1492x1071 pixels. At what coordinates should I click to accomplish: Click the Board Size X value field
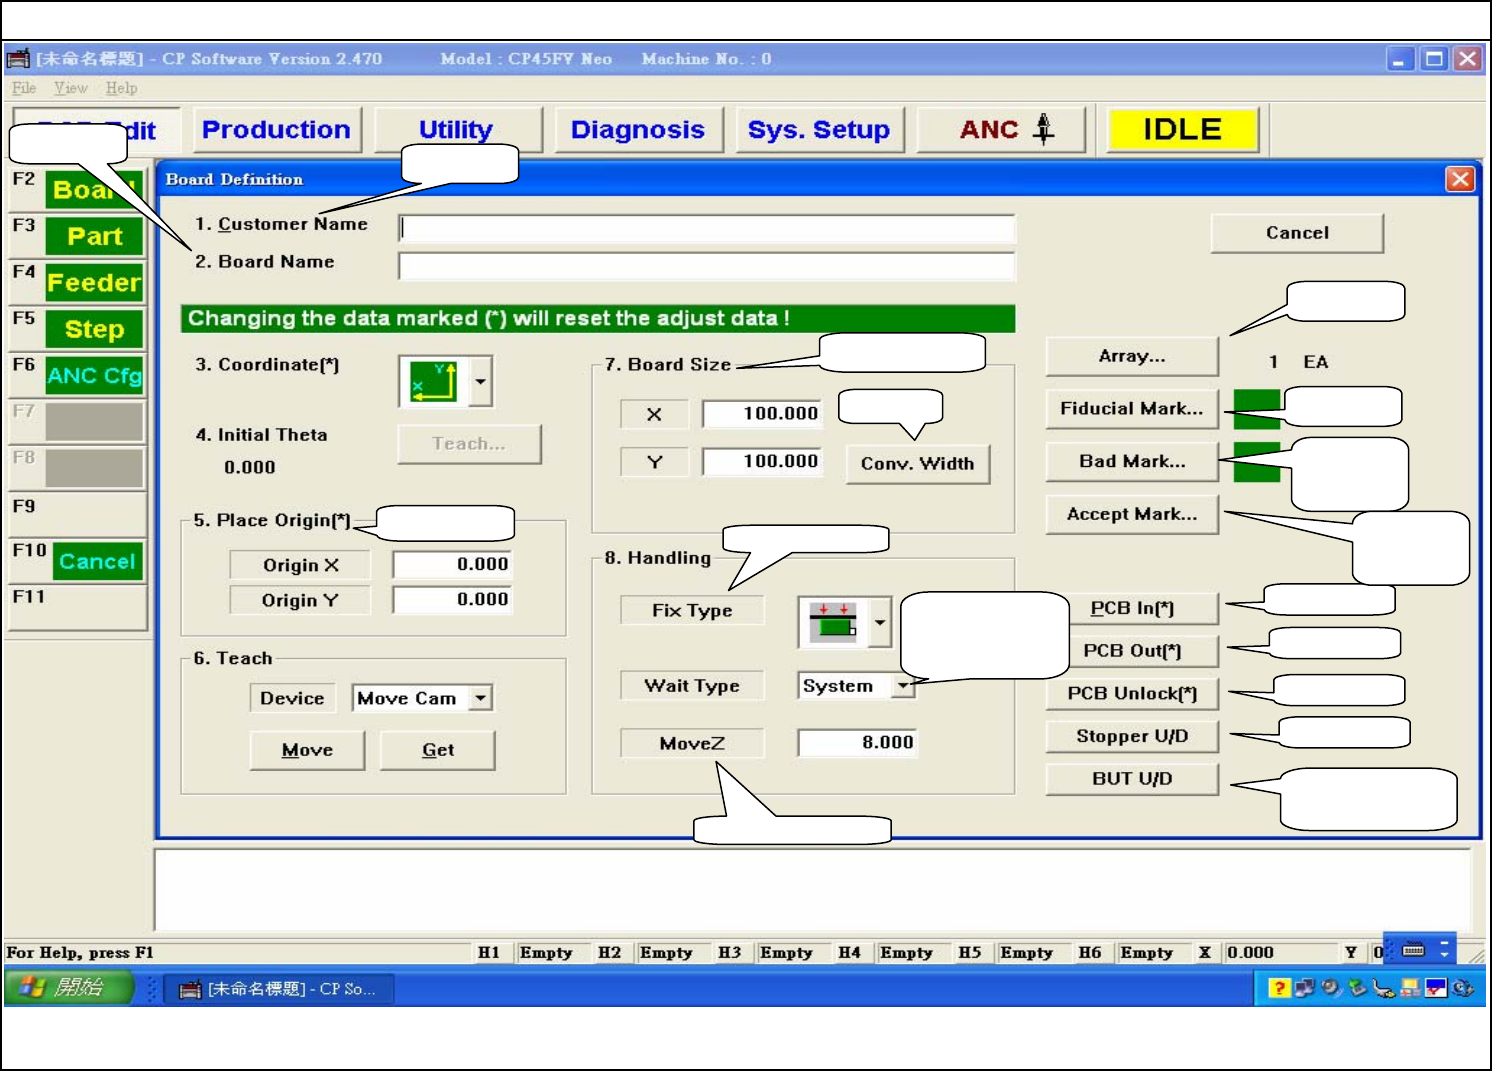click(x=762, y=414)
